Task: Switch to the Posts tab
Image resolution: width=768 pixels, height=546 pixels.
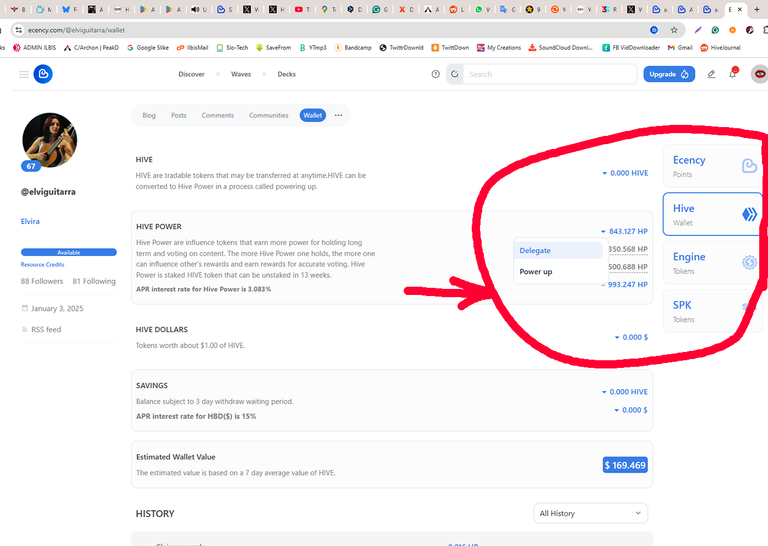Action: coord(179,115)
